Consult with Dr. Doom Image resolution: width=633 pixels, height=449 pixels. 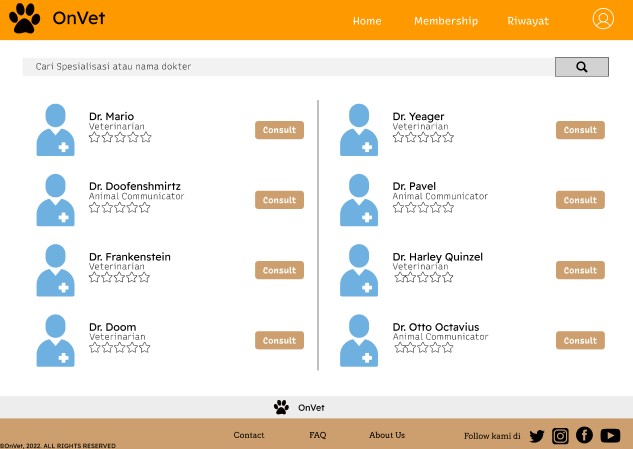pos(279,340)
